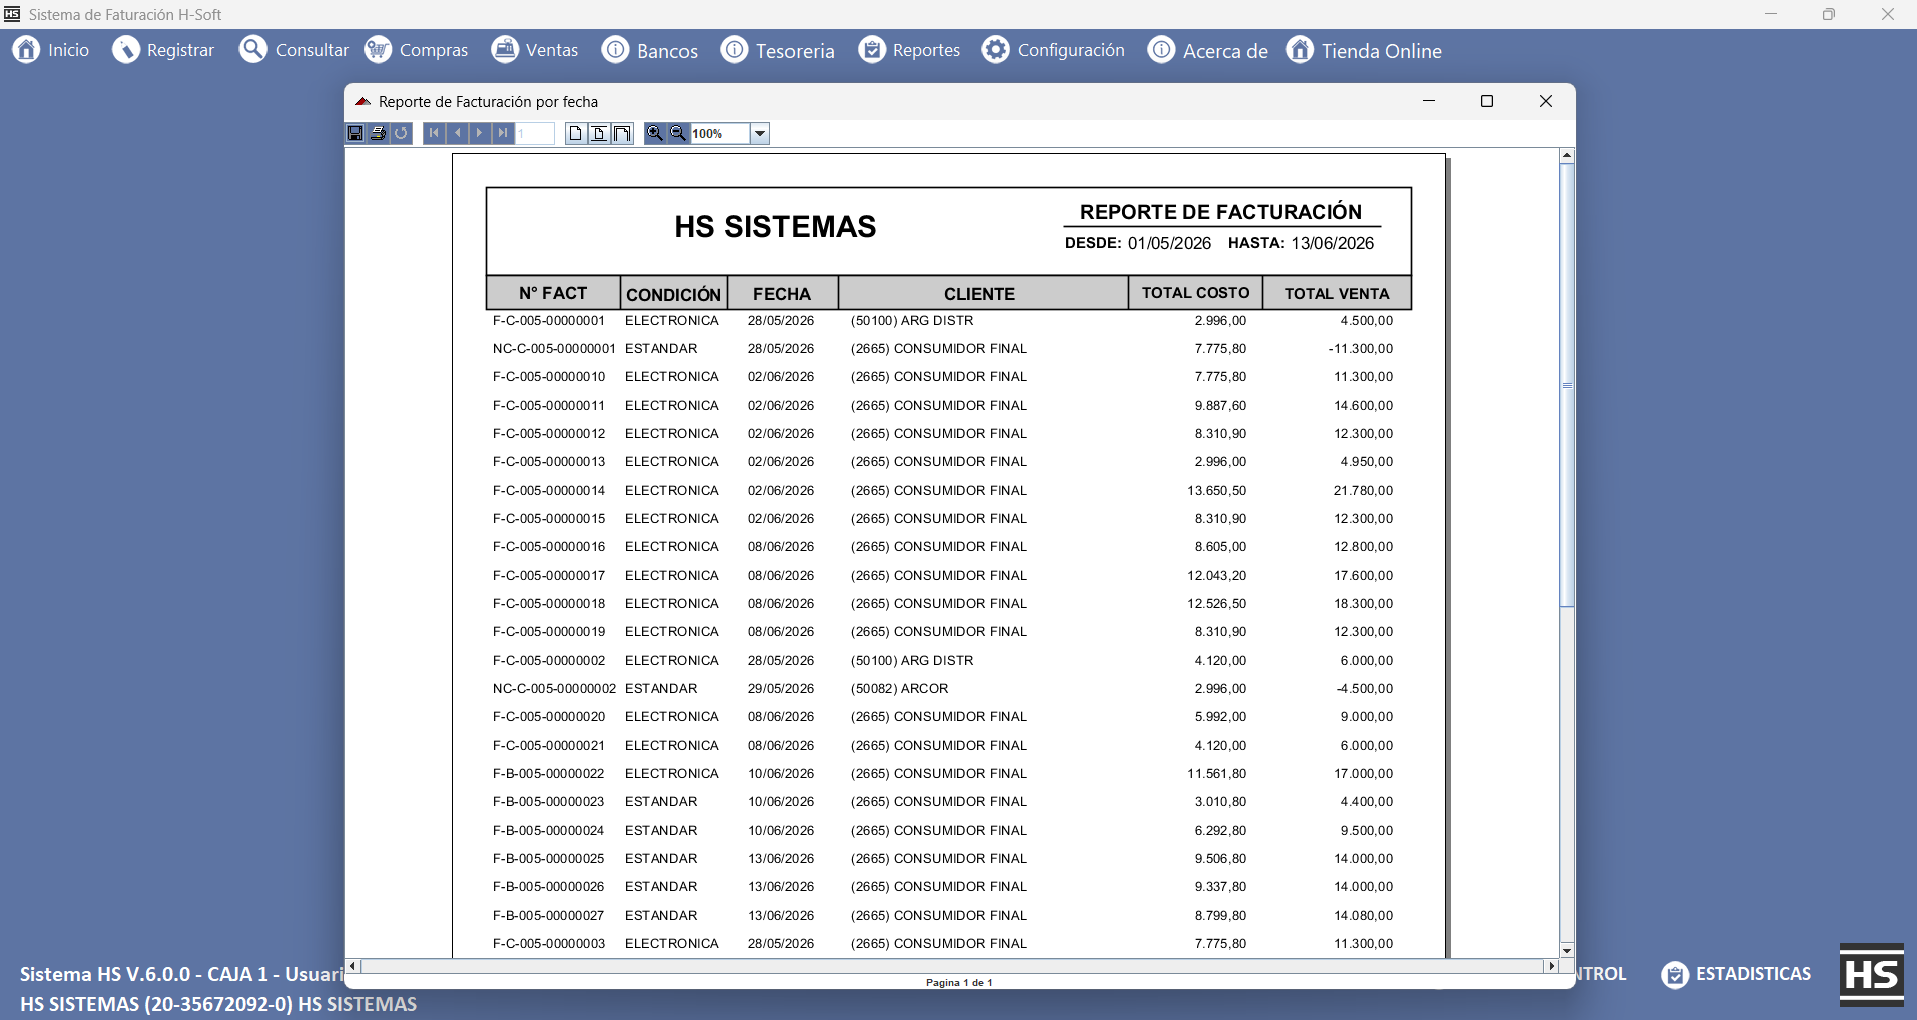The image size is (1917, 1020).
Task: Zoom out of the report
Action: 678,133
